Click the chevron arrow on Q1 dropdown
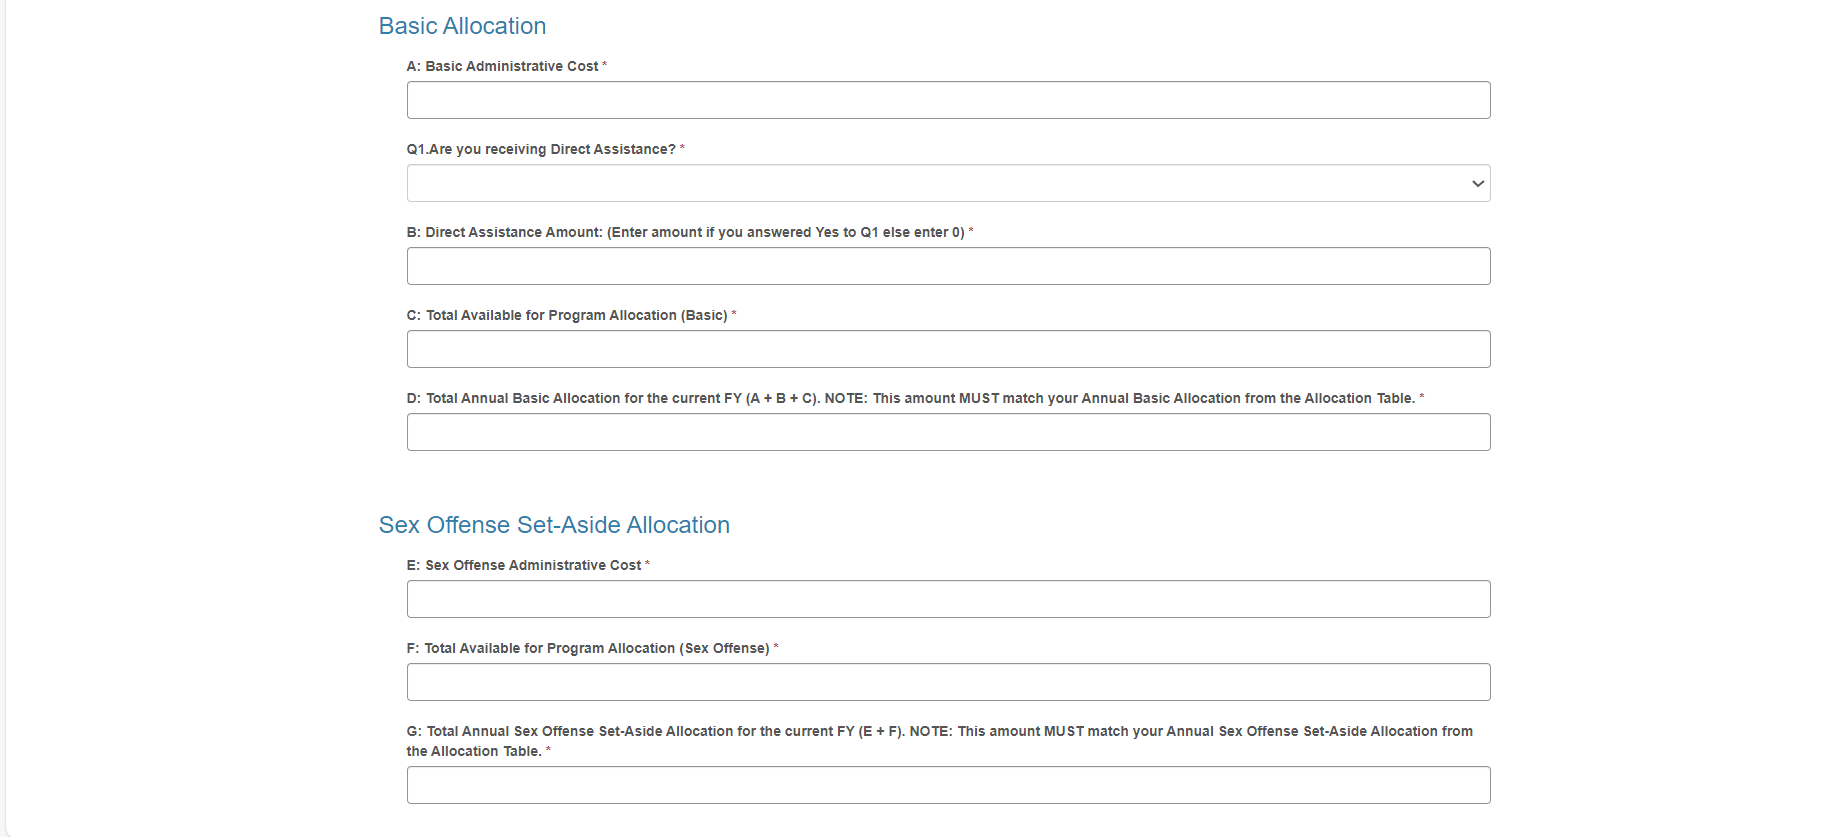The width and height of the screenshot is (1825, 837). [x=1477, y=184]
